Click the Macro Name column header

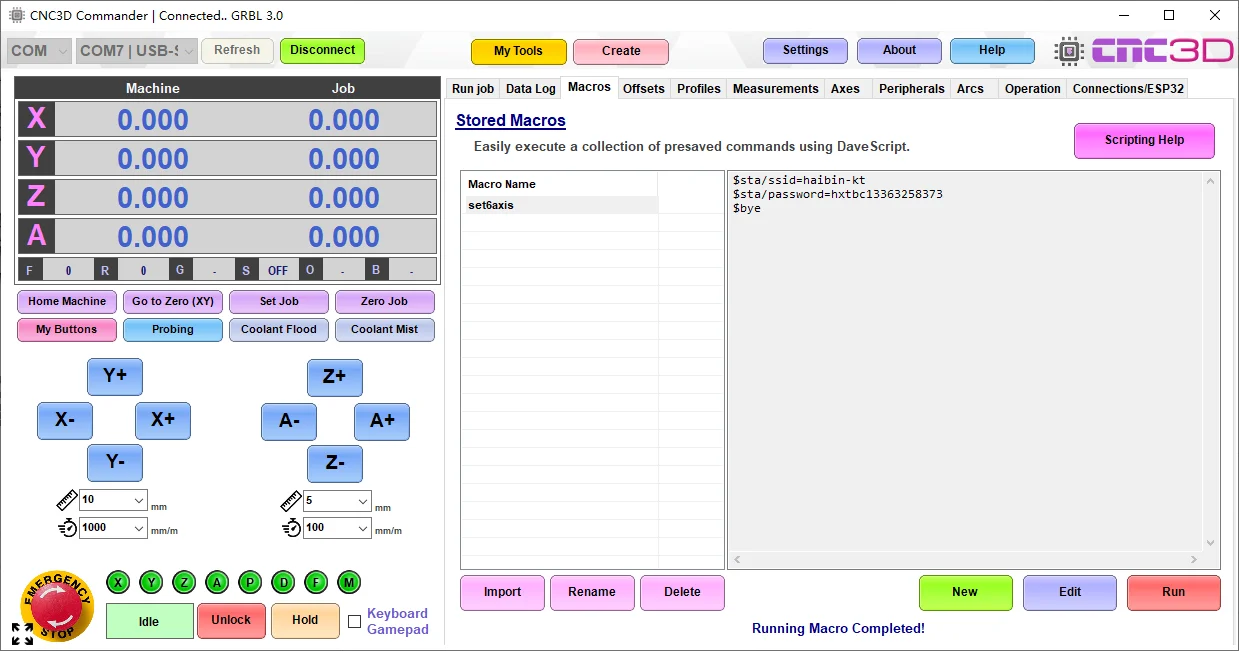tap(559, 184)
